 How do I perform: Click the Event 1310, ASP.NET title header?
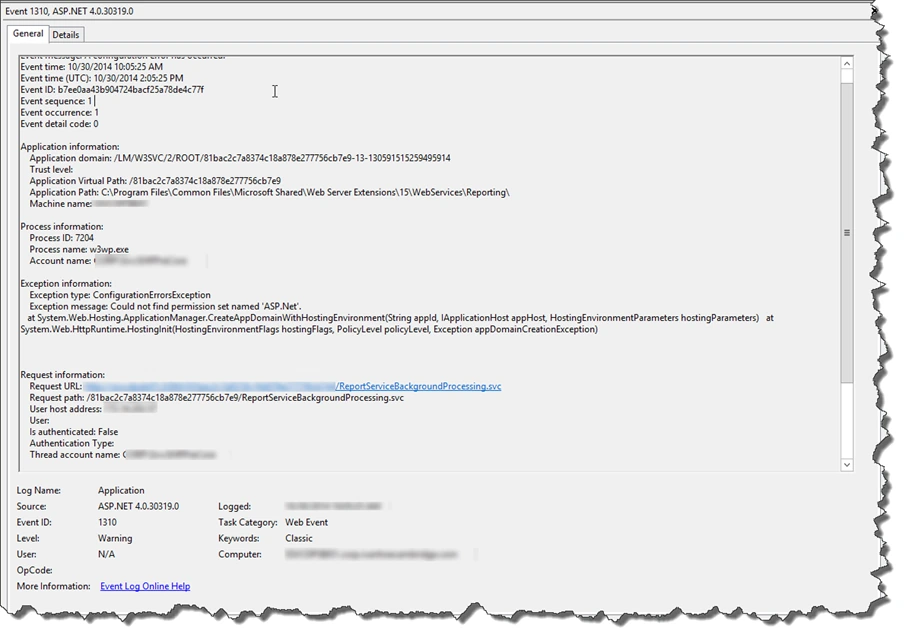point(69,11)
